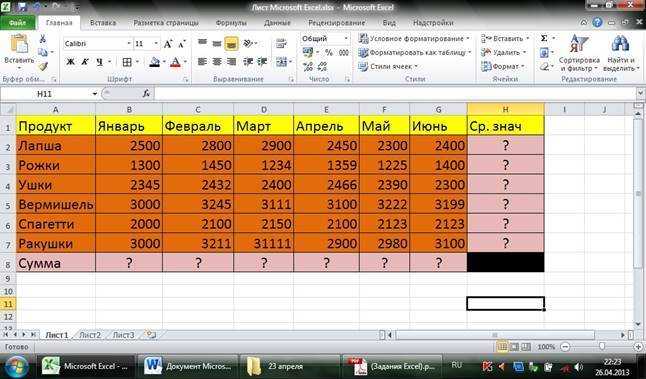Click the Middle Align icon
Screen dimensions: 646x379
coord(217,43)
